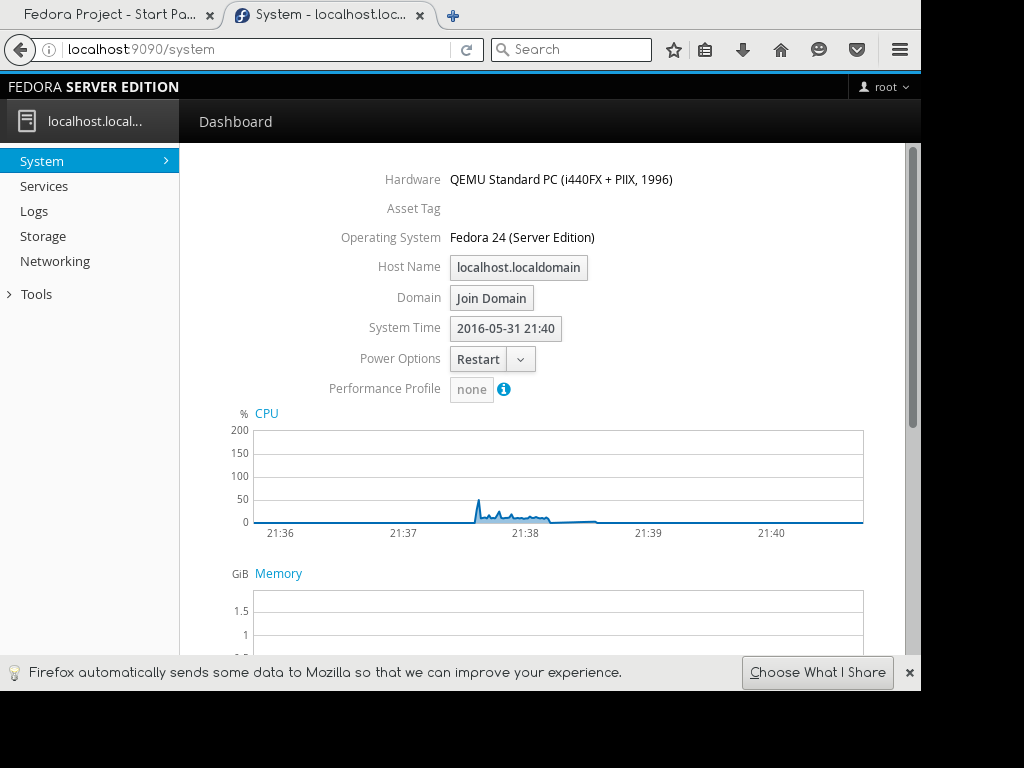Click the magnifier icon in search box
Screen dimensions: 1024x768
502,50
